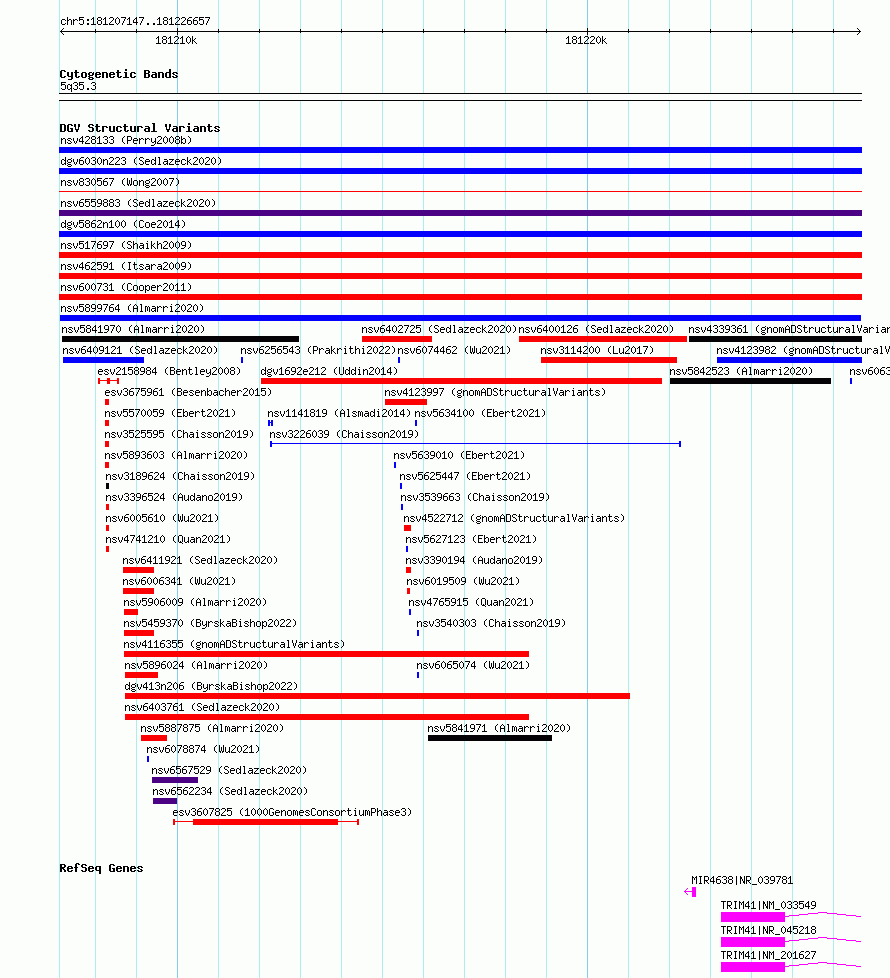Image resolution: width=890 pixels, height=978 pixels.
Task: Select nsv6562234 (Sedlazeck2020) purple bar
Action: tap(165, 801)
